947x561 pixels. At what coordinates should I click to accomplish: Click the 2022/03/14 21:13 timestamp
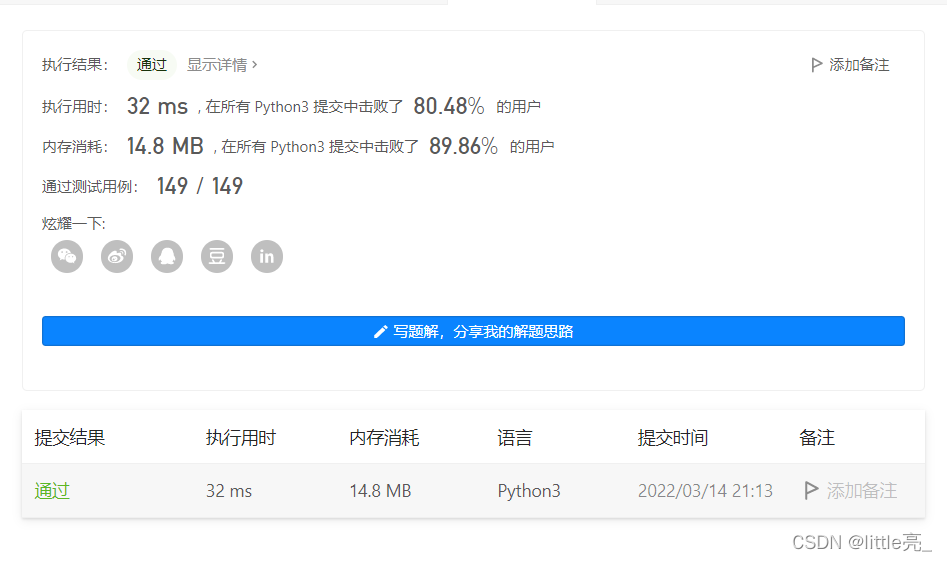(x=705, y=490)
